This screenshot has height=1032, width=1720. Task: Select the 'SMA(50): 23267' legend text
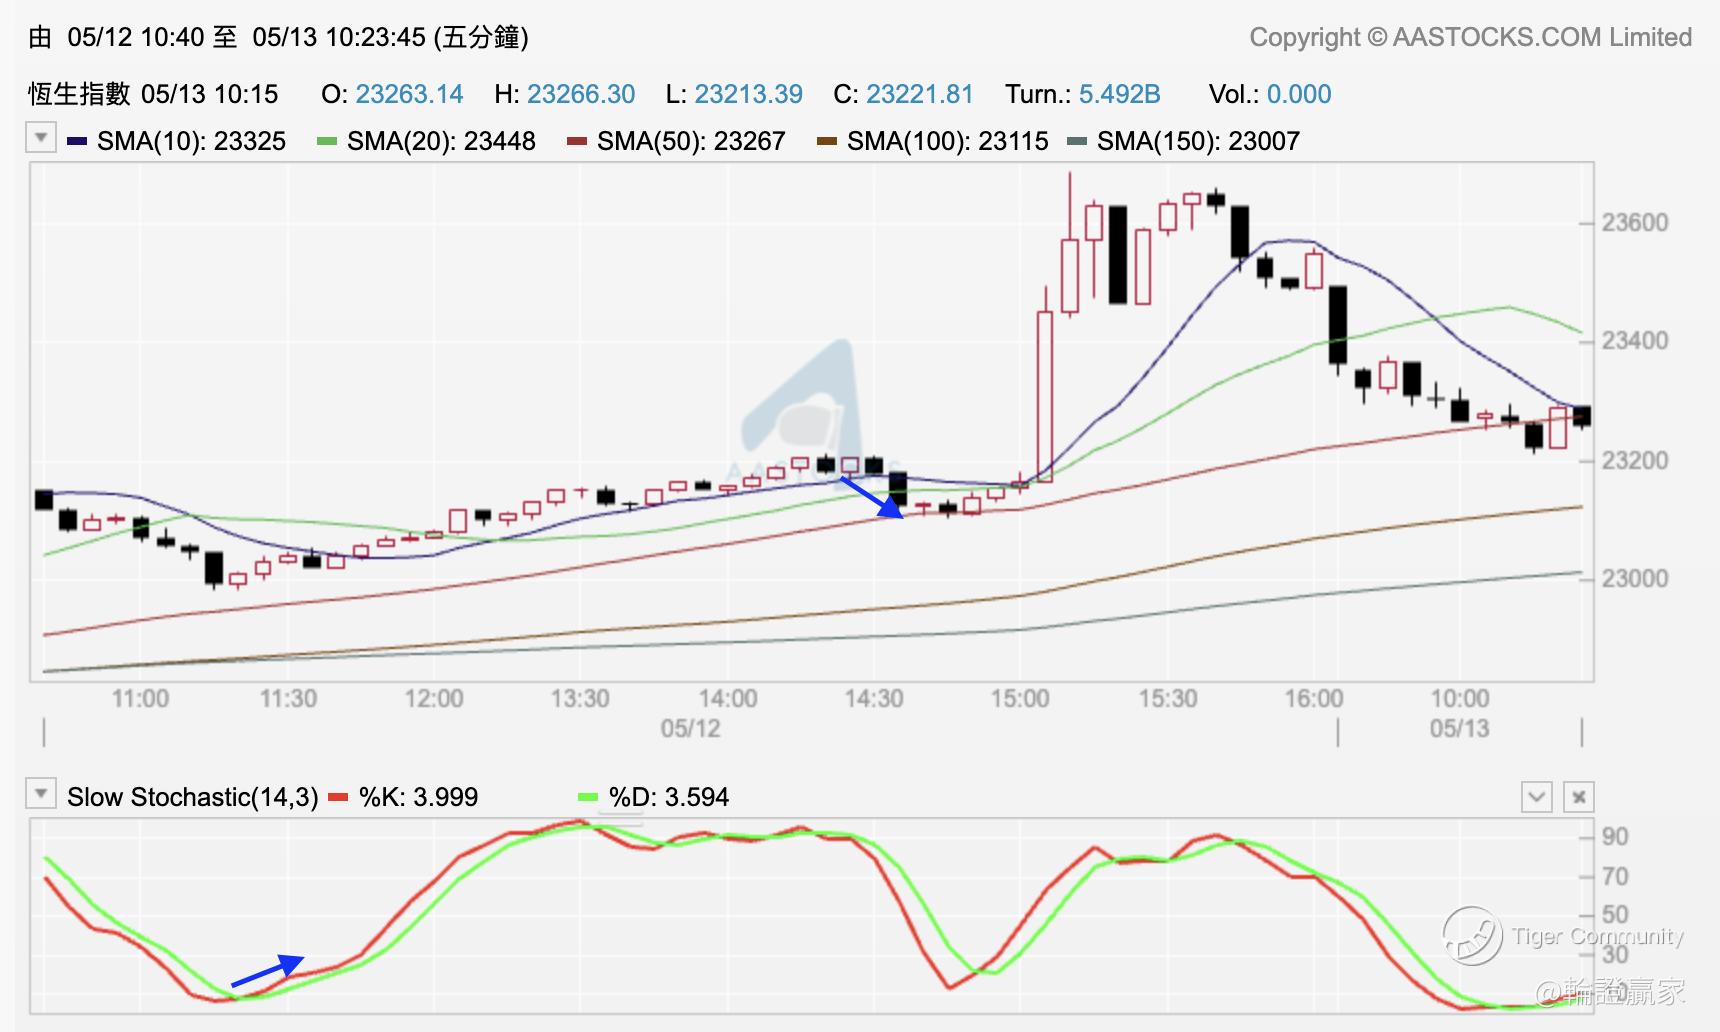coord(691,141)
